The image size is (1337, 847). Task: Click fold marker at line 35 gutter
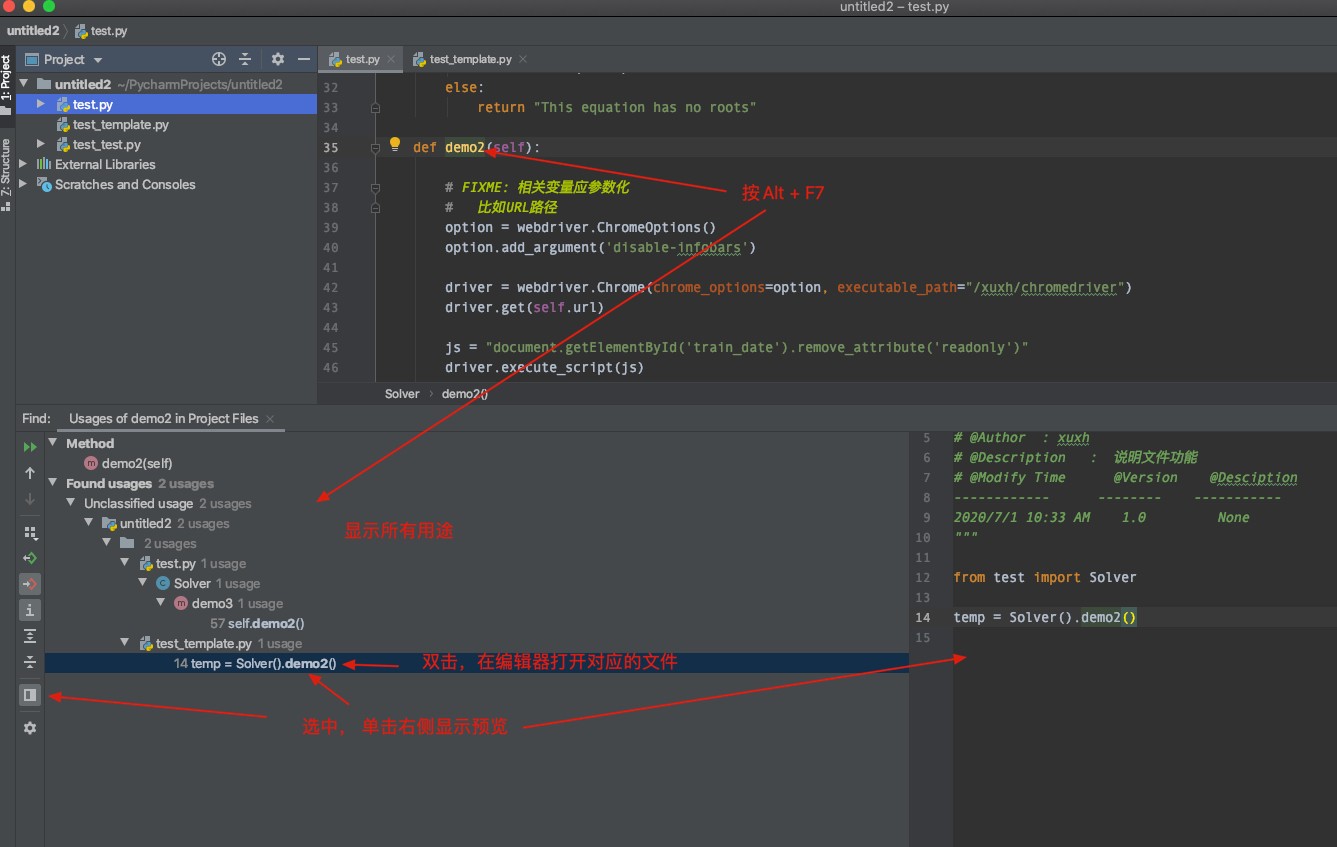[375, 147]
